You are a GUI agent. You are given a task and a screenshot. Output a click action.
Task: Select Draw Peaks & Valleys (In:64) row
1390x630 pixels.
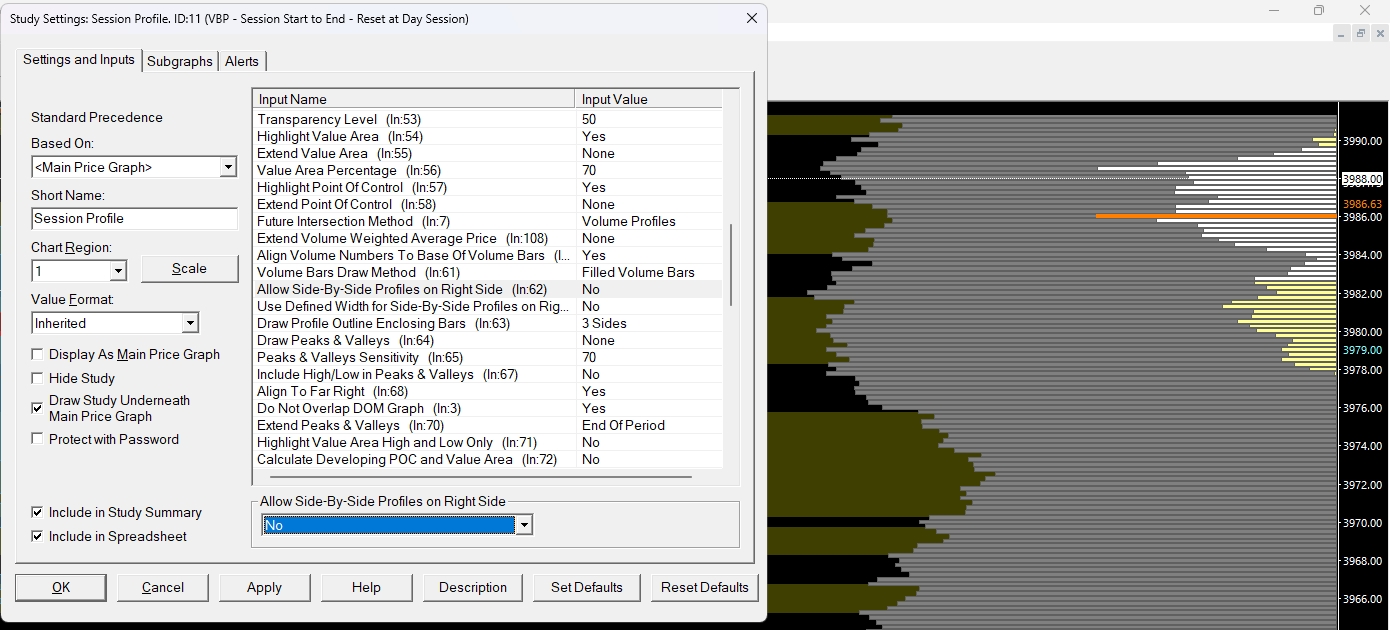488,340
